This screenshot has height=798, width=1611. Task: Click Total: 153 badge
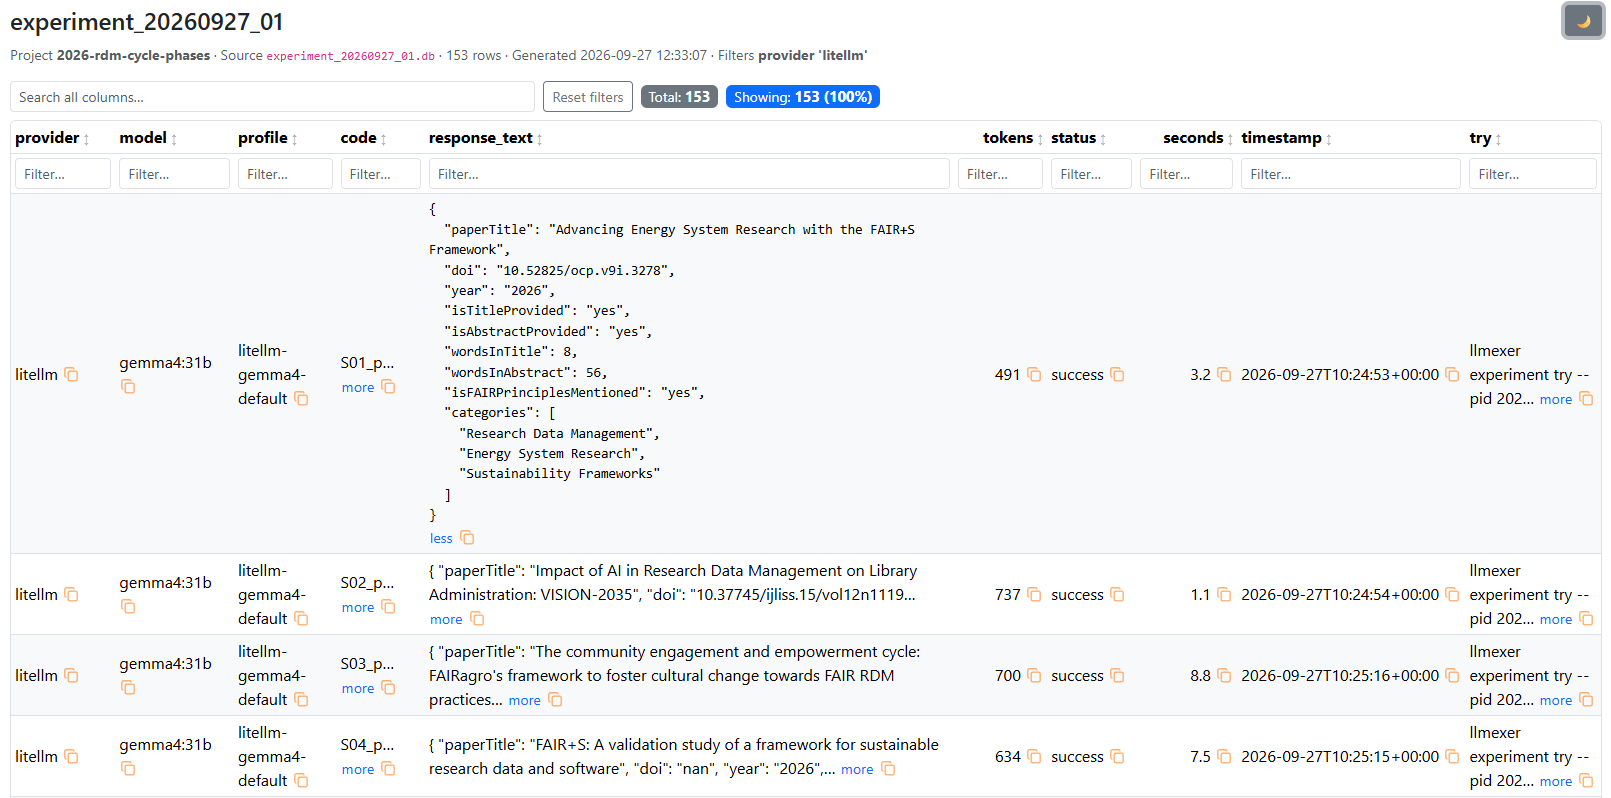(x=679, y=97)
